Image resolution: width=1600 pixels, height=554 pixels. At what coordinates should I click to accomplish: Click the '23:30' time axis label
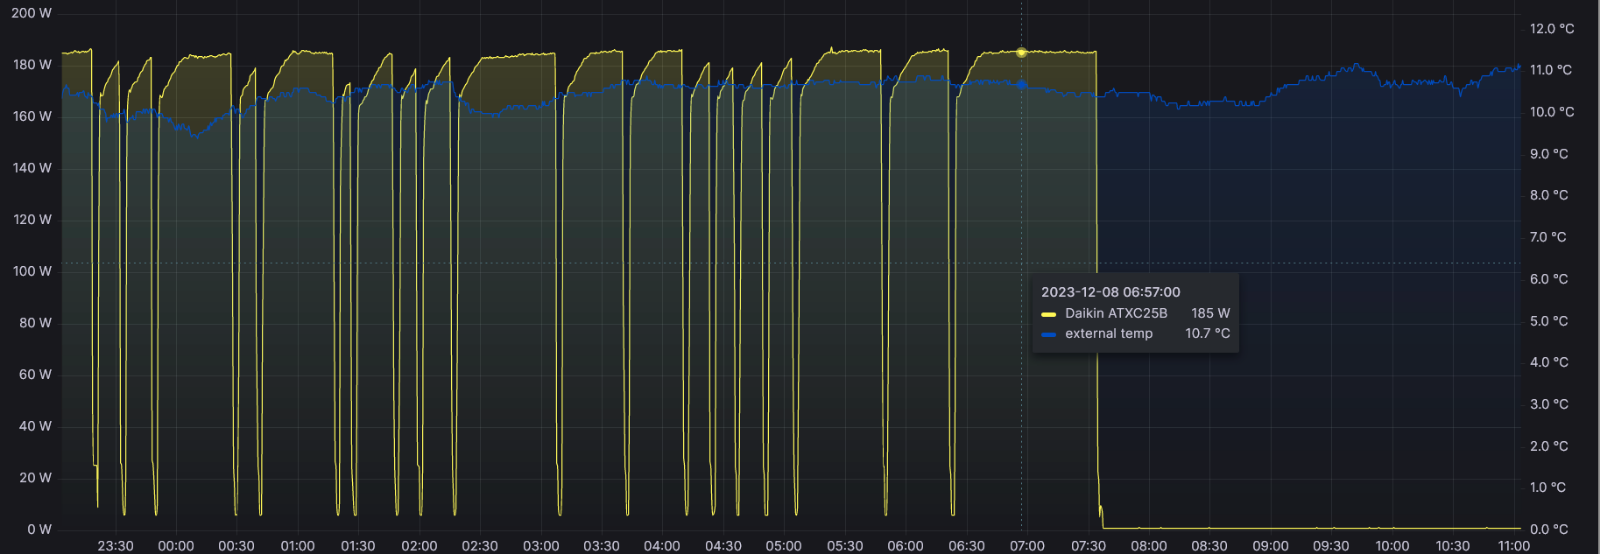115,546
